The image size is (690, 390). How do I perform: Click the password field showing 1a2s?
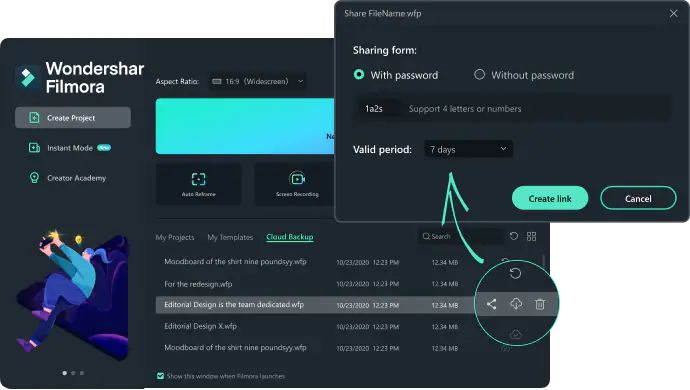point(513,109)
